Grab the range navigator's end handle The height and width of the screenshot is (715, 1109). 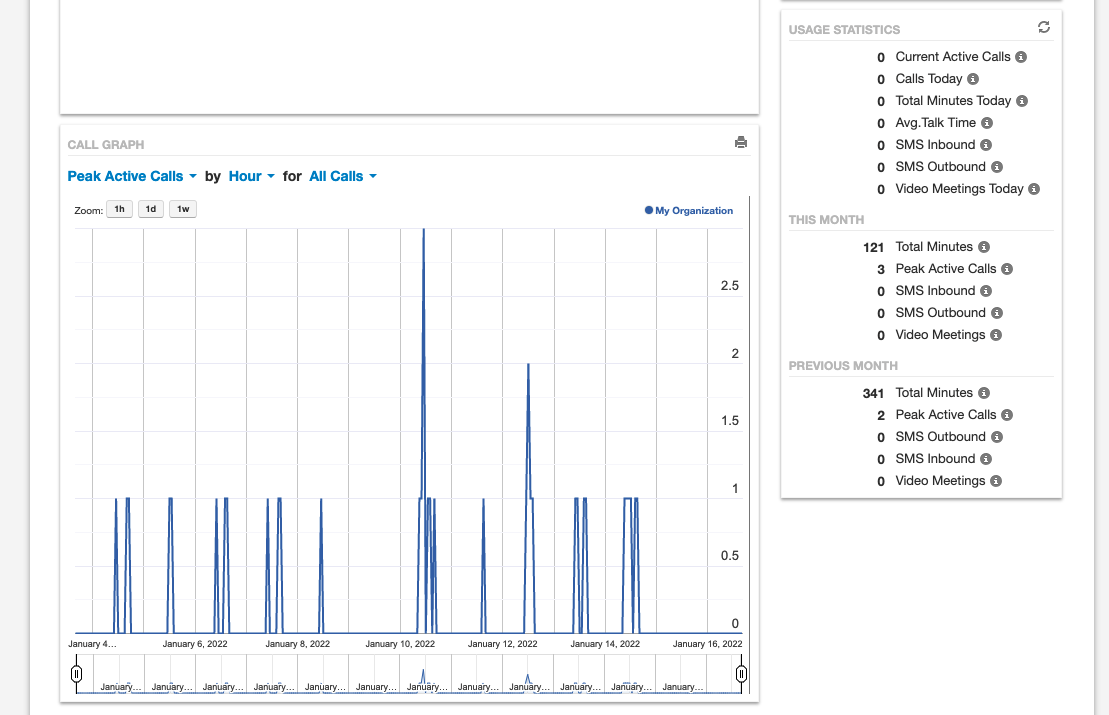(741, 673)
